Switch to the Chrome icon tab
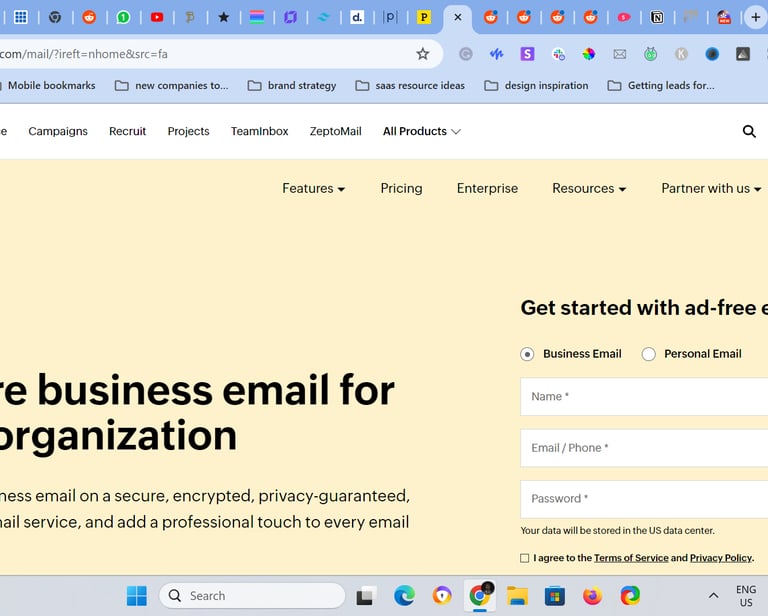 tap(55, 18)
